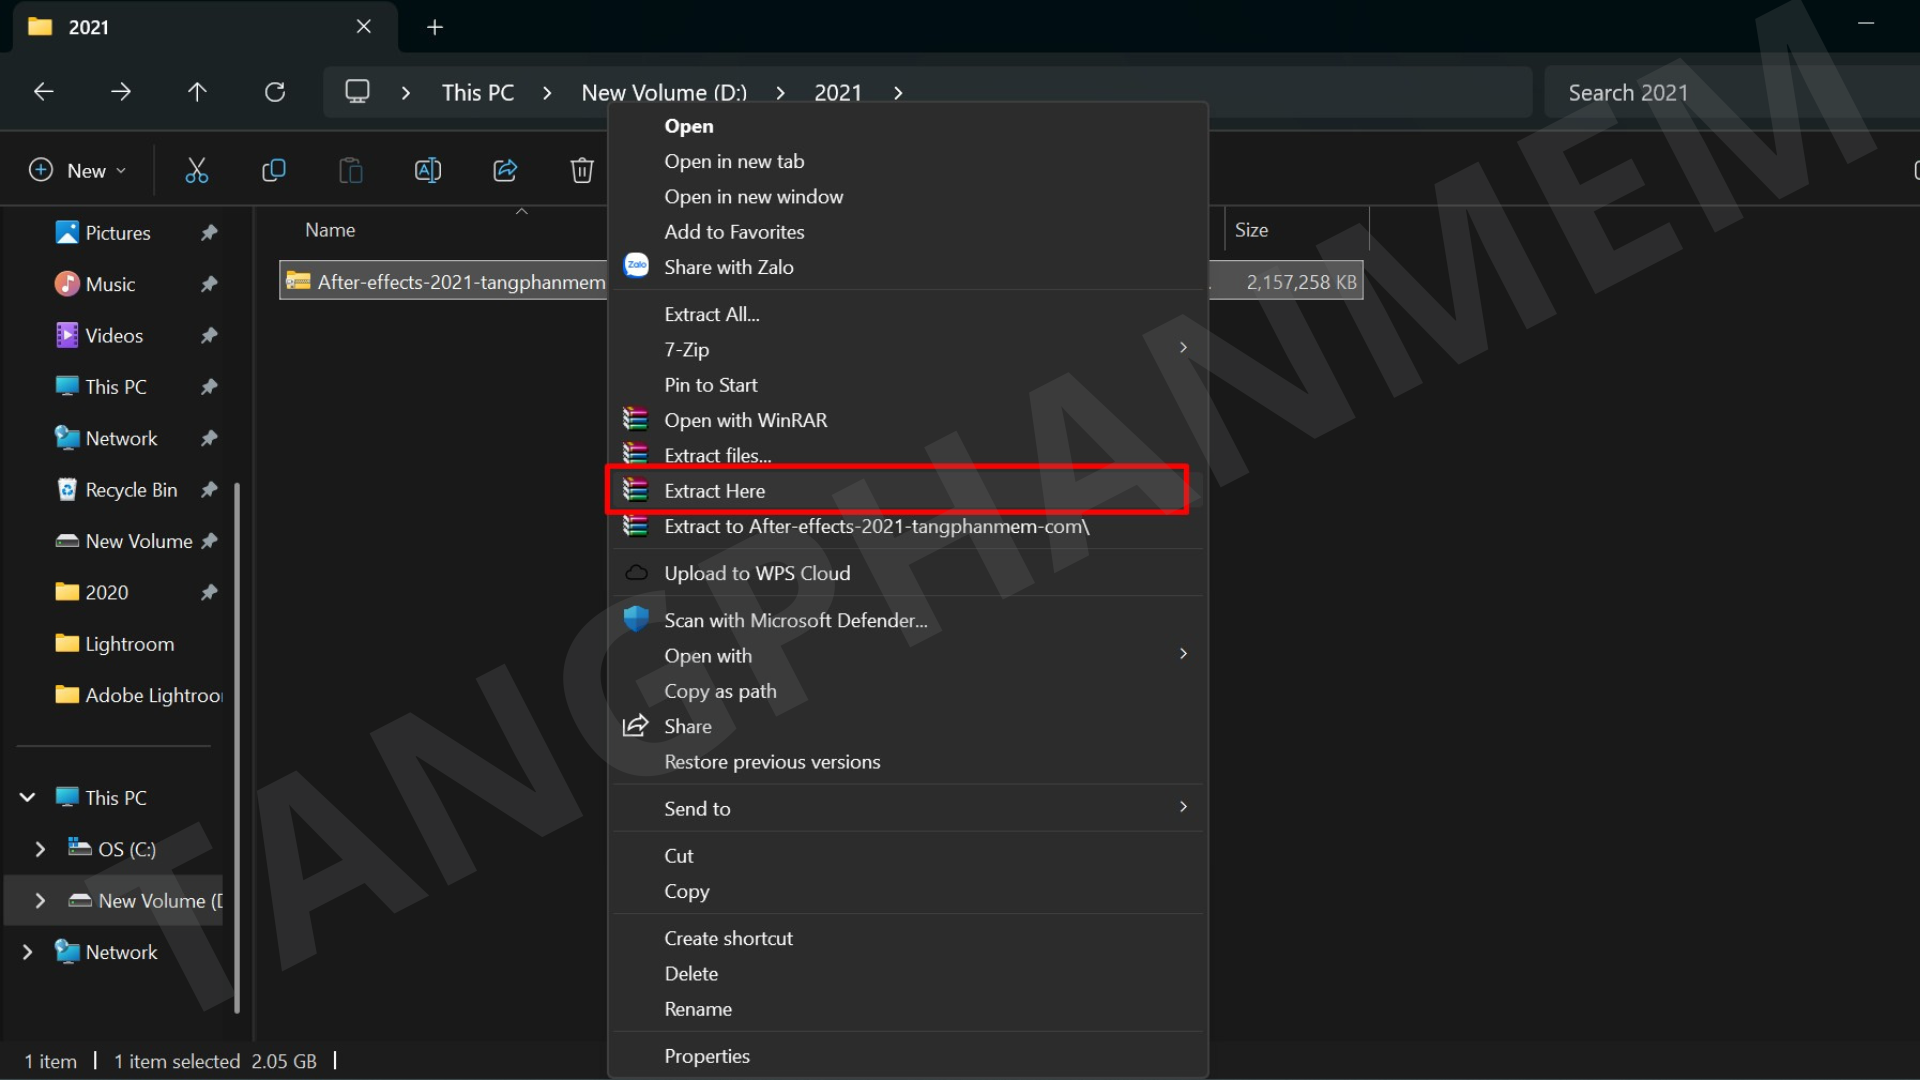Unpin Recycle Bin from Quick access
This screenshot has width=1920, height=1080.
(x=209, y=490)
